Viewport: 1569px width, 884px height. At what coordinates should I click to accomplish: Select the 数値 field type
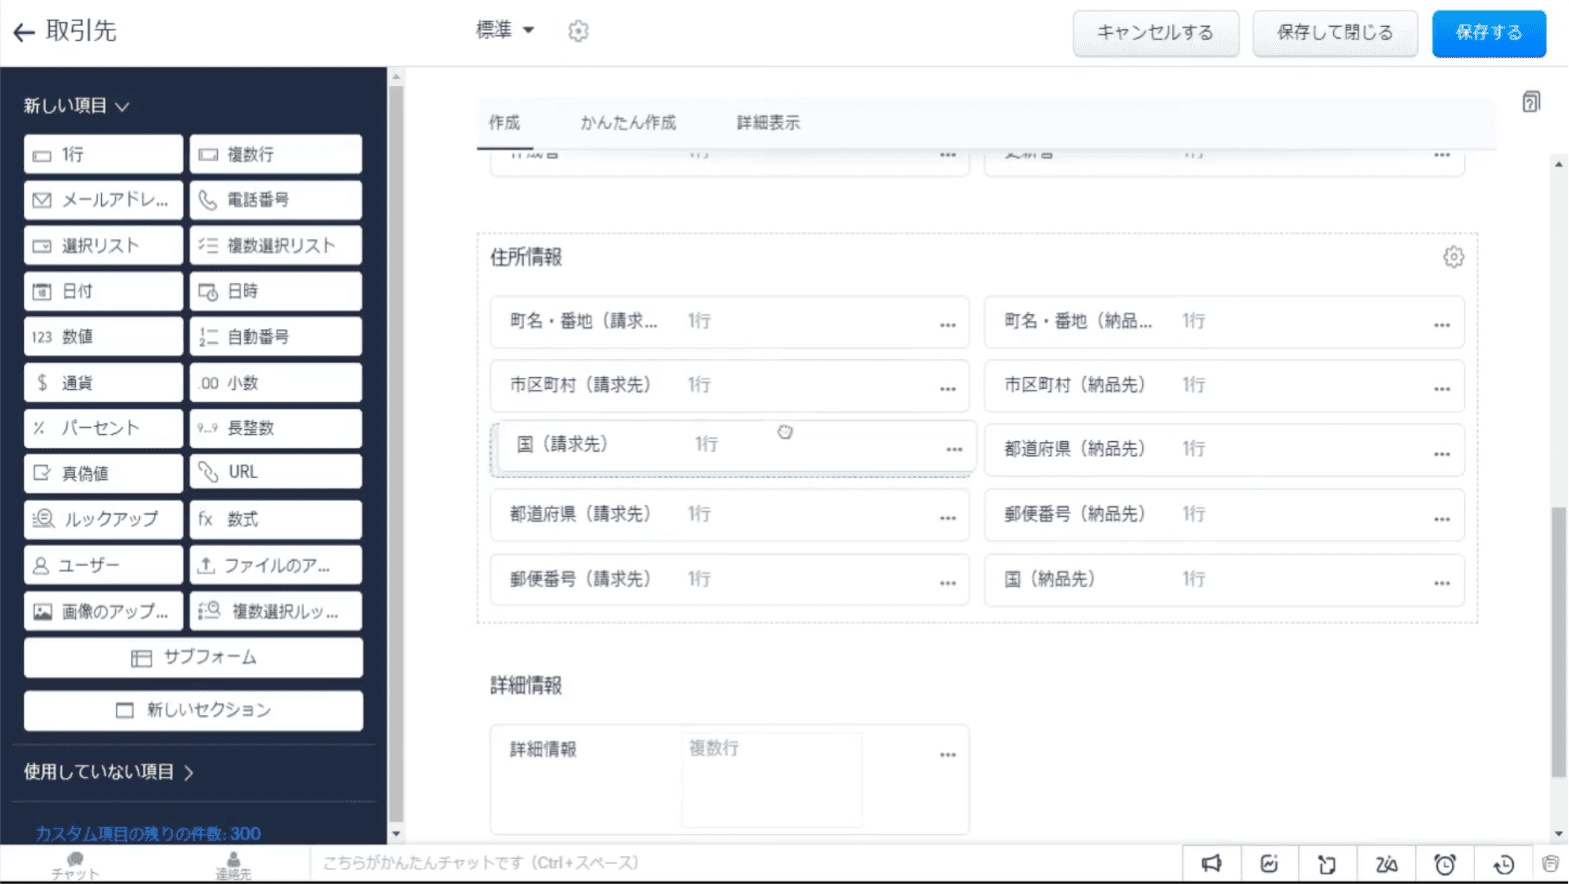(103, 336)
